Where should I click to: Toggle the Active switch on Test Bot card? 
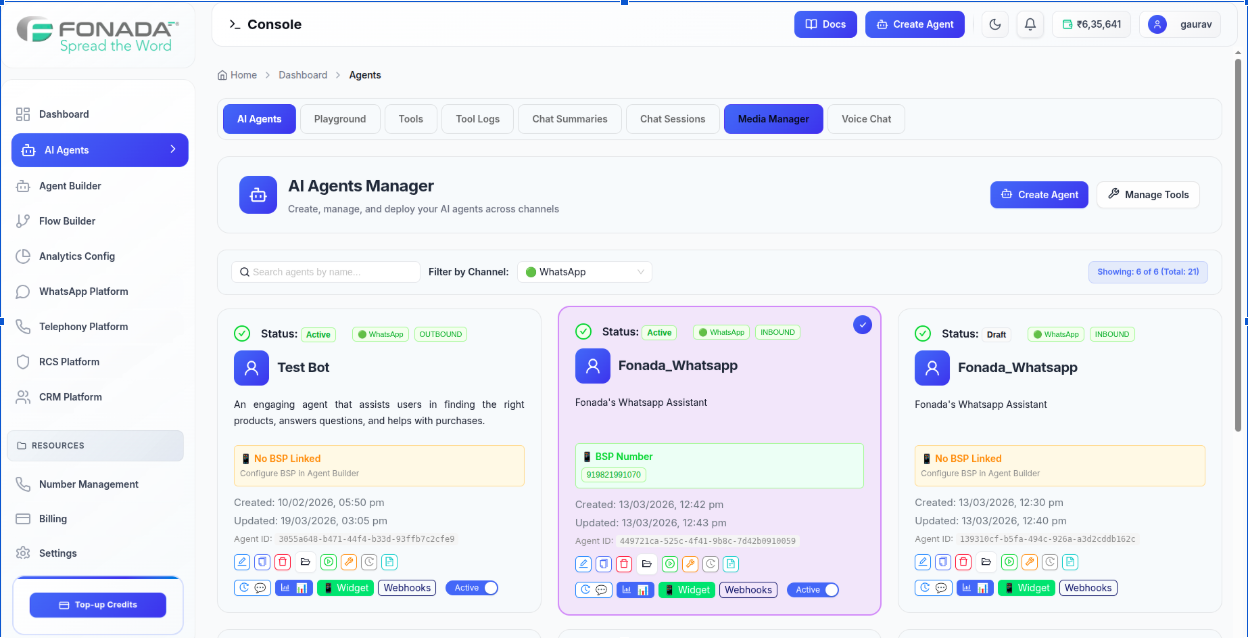click(472, 588)
